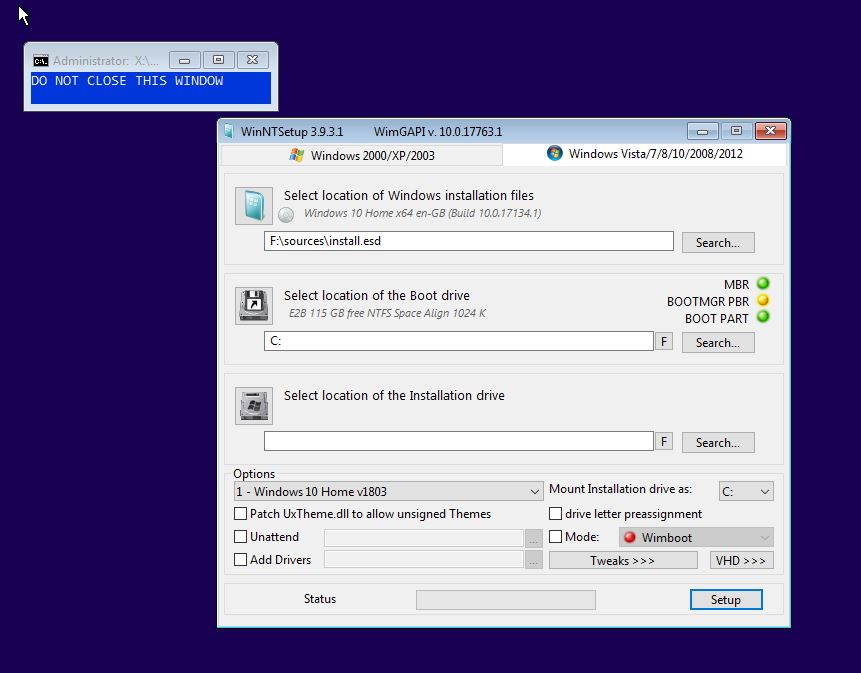Click the green MBR status light
This screenshot has height=673, width=861.
[760, 284]
